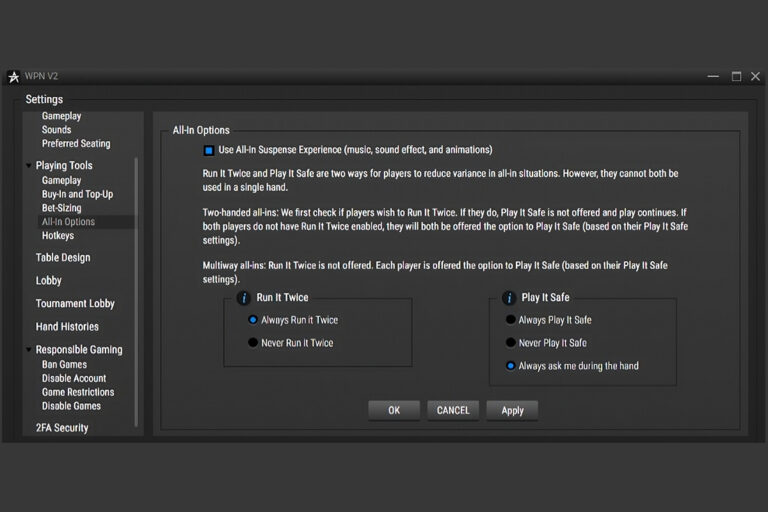The width and height of the screenshot is (768, 512).
Task: Open Gameplay under Playing Tools
Action: point(61,180)
